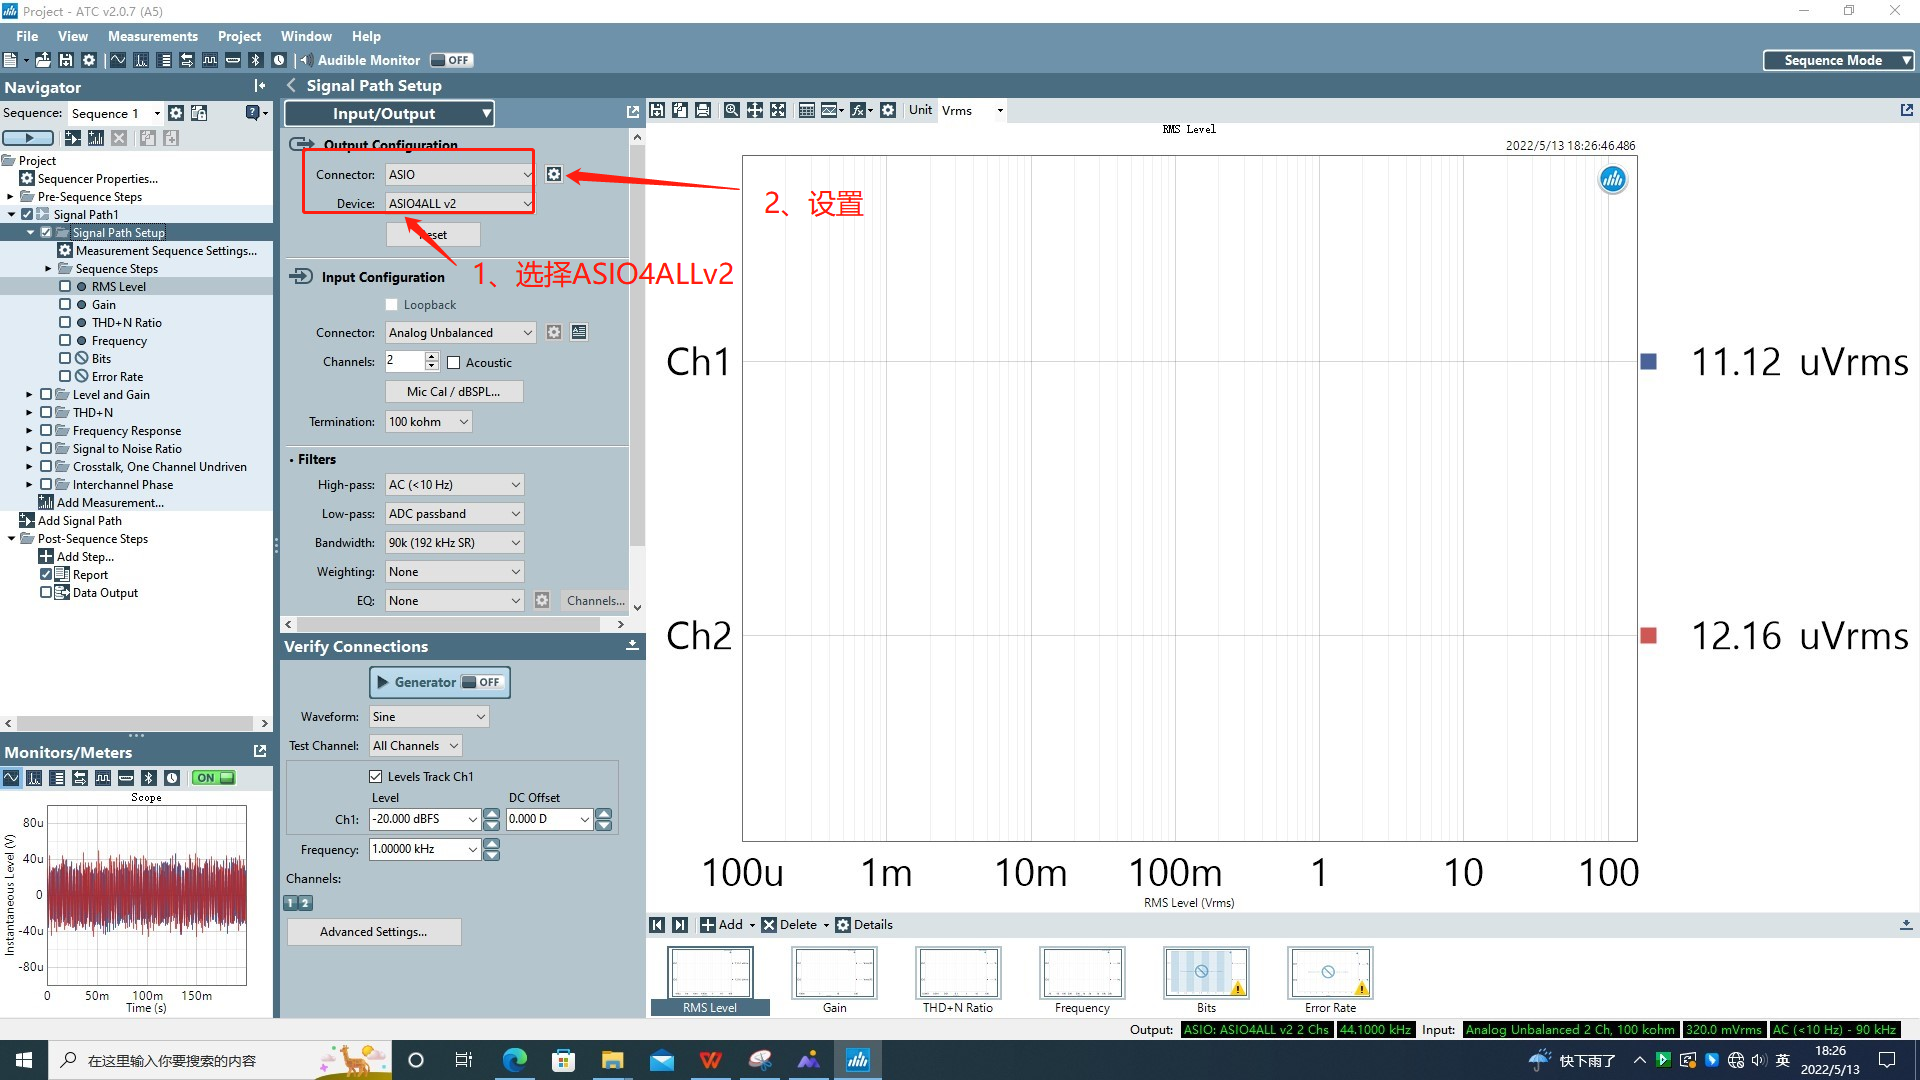The width and height of the screenshot is (1920, 1080).
Task: Check the THD+N Ratio measurement checkbox
Action: click(x=65, y=322)
